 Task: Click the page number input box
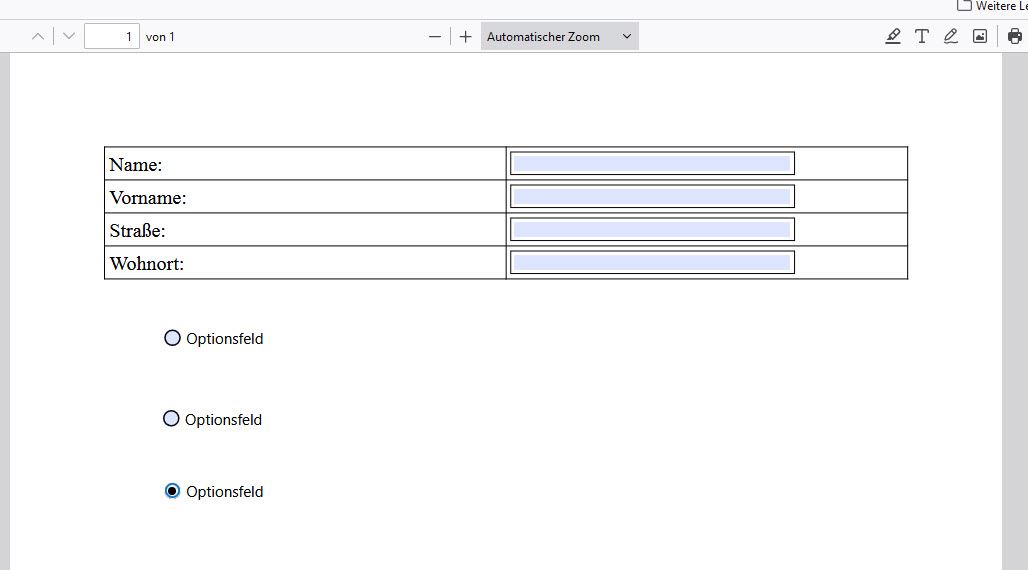tap(112, 37)
